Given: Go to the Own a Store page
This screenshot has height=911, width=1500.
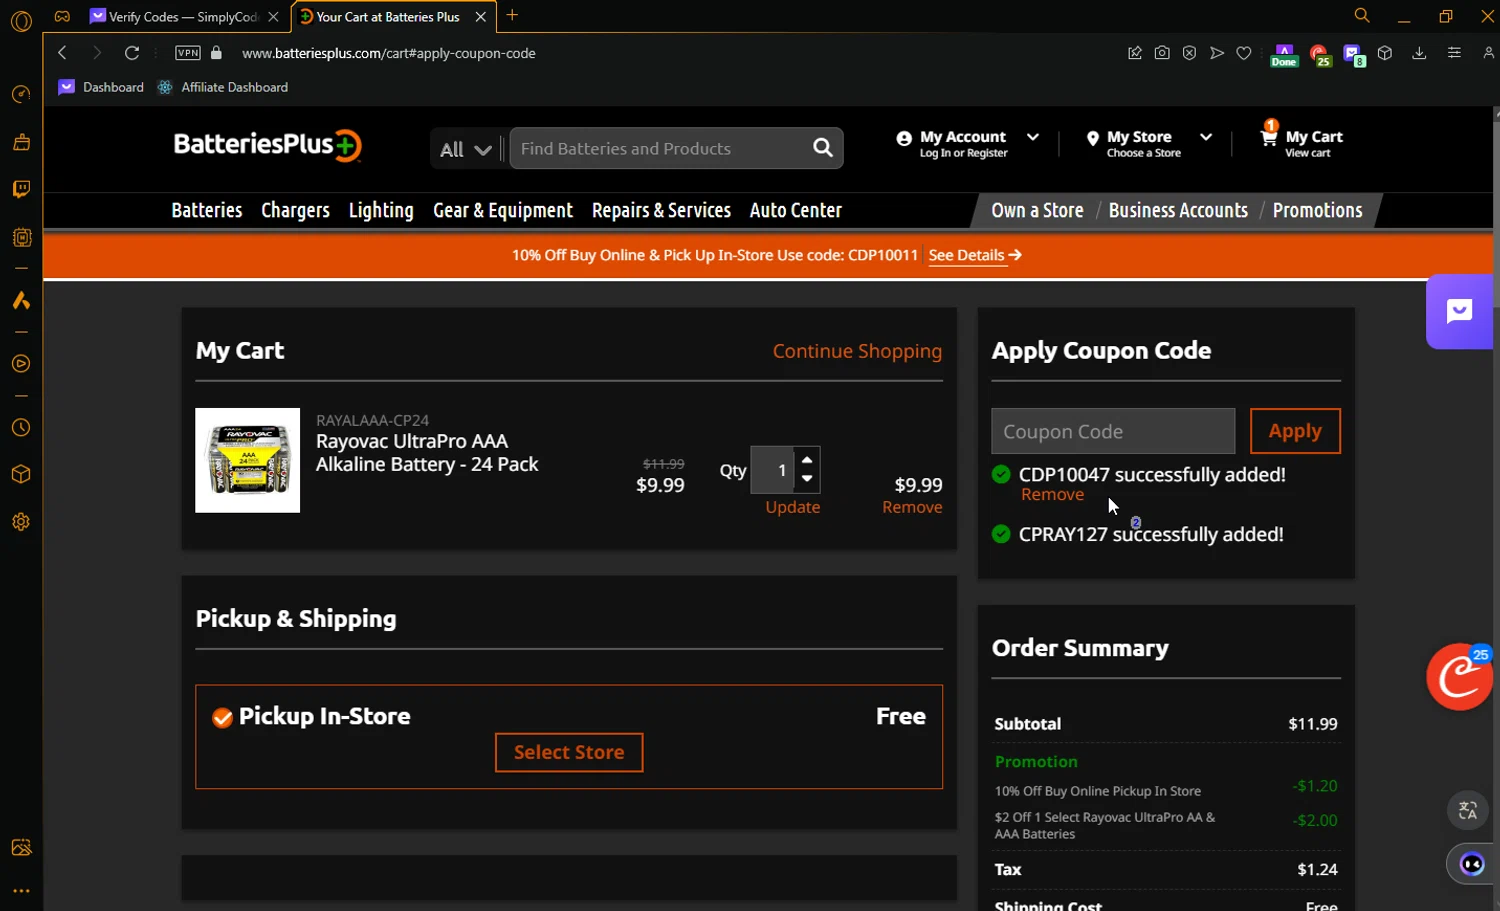Looking at the screenshot, I should click(1037, 210).
